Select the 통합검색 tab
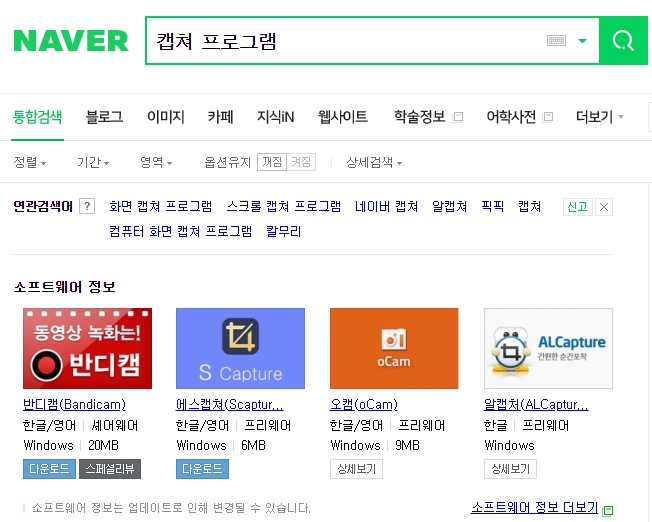This screenshot has width=652, height=522. tap(37, 117)
